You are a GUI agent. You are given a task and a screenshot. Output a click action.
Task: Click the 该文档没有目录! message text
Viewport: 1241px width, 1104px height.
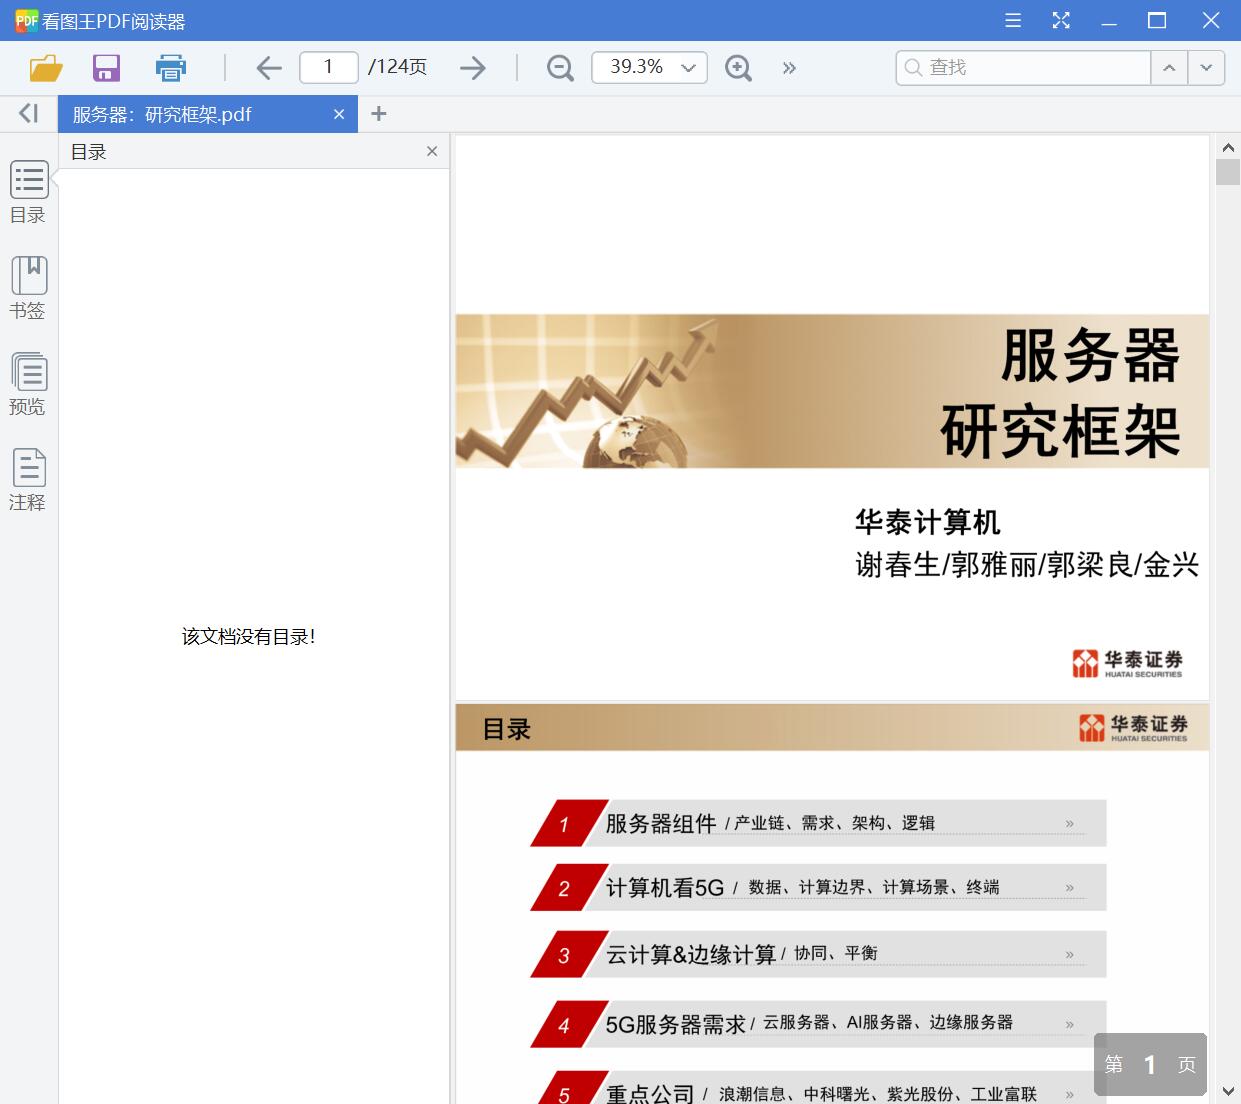coord(249,637)
